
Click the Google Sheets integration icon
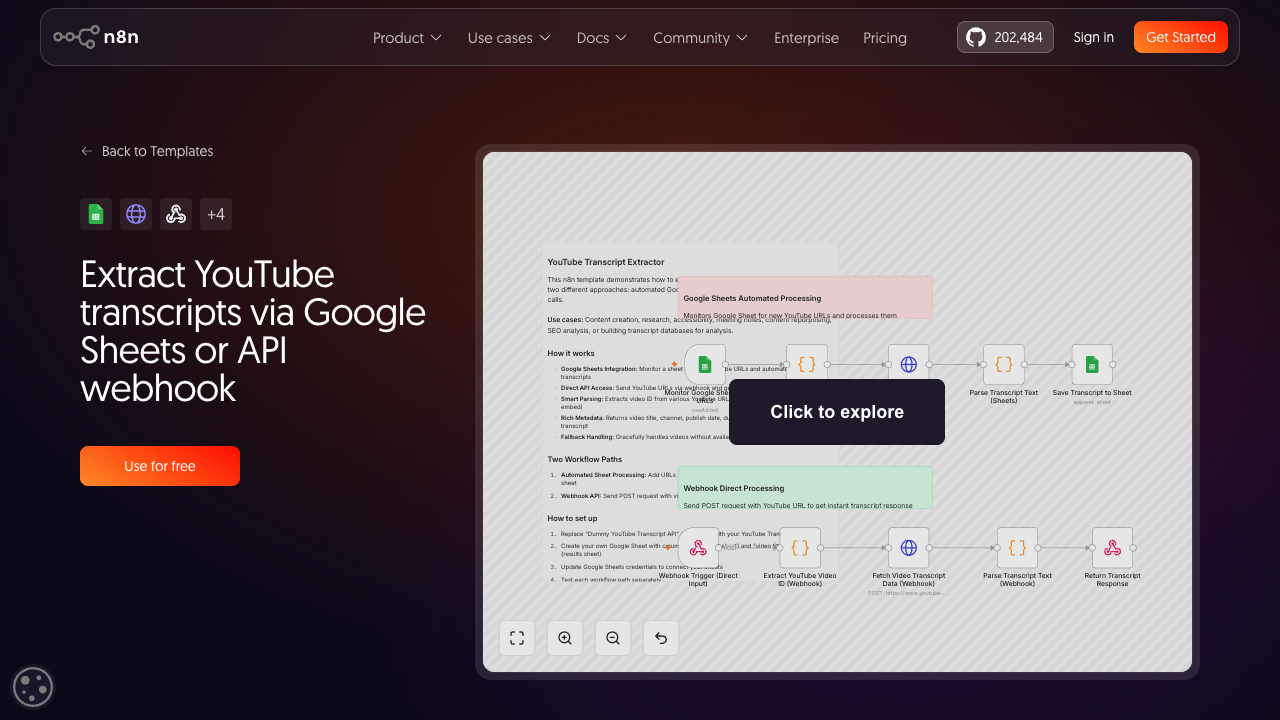(96, 214)
